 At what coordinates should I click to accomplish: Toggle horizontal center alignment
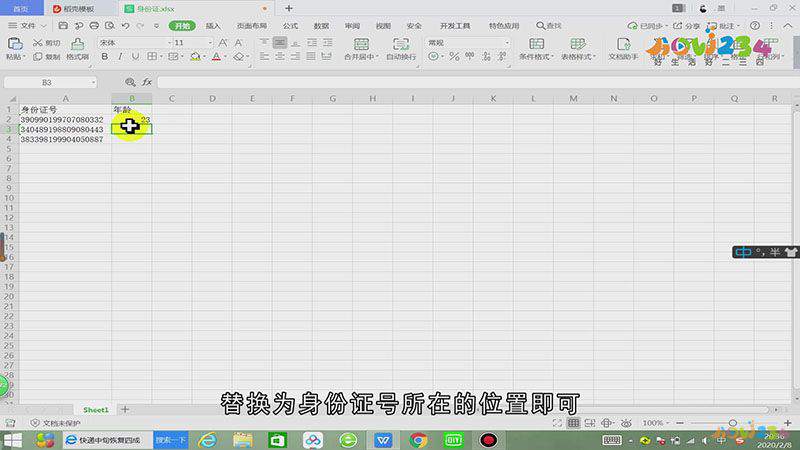tap(280, 57)
